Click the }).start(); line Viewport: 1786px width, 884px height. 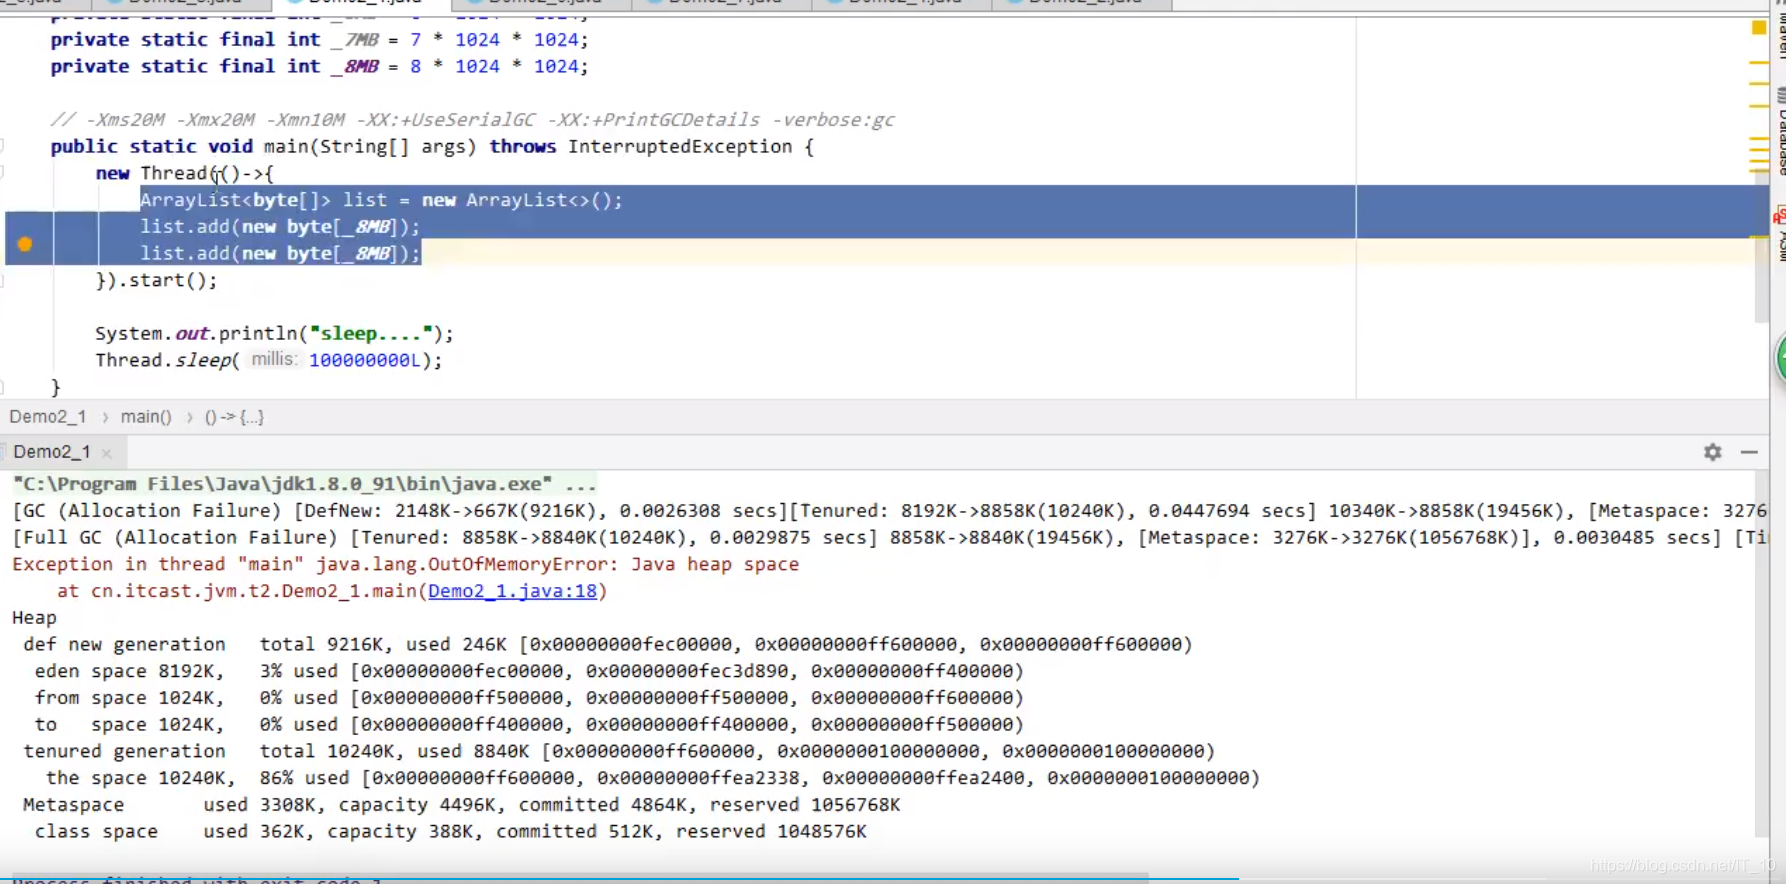click(156, 280)
